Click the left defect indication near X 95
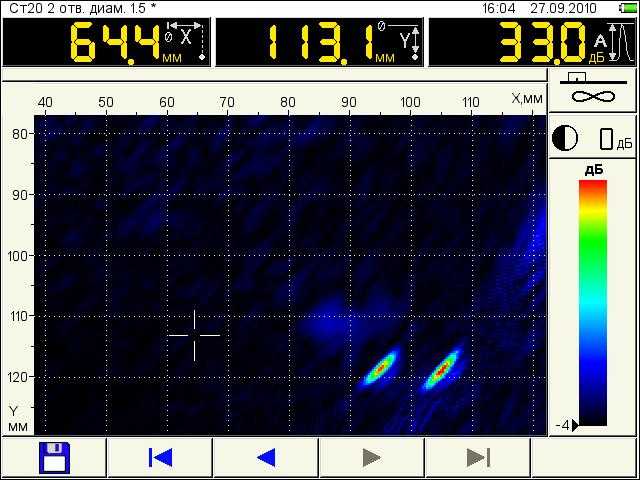This screenshot has width=640, height=480. 380,368
